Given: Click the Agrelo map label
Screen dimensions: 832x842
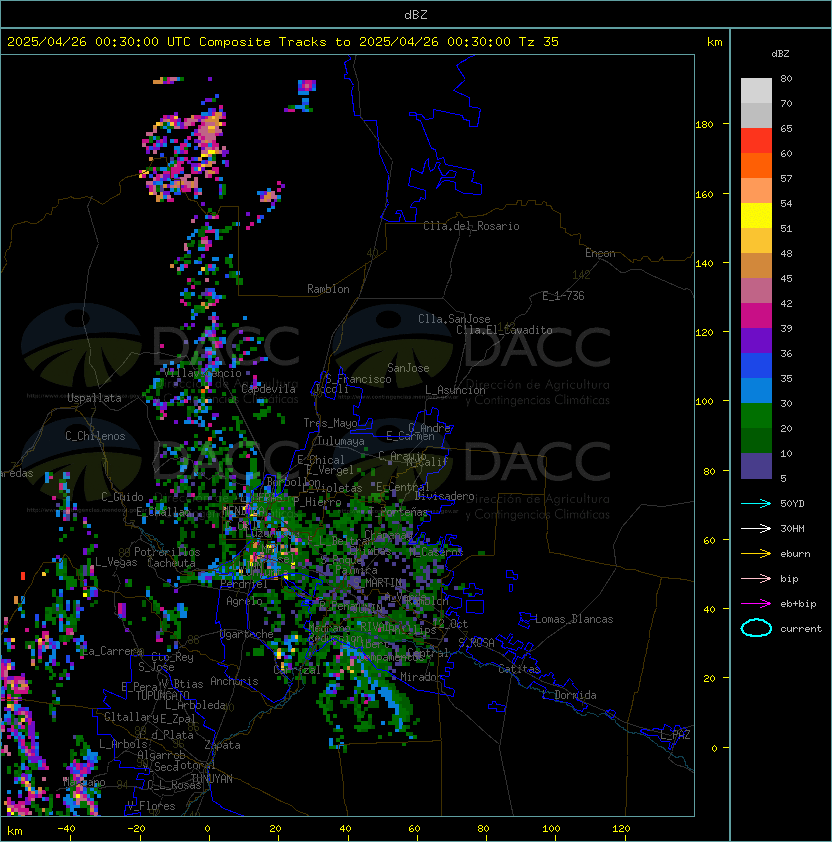Looking at the screenshot, I should [x=244, y=601].
